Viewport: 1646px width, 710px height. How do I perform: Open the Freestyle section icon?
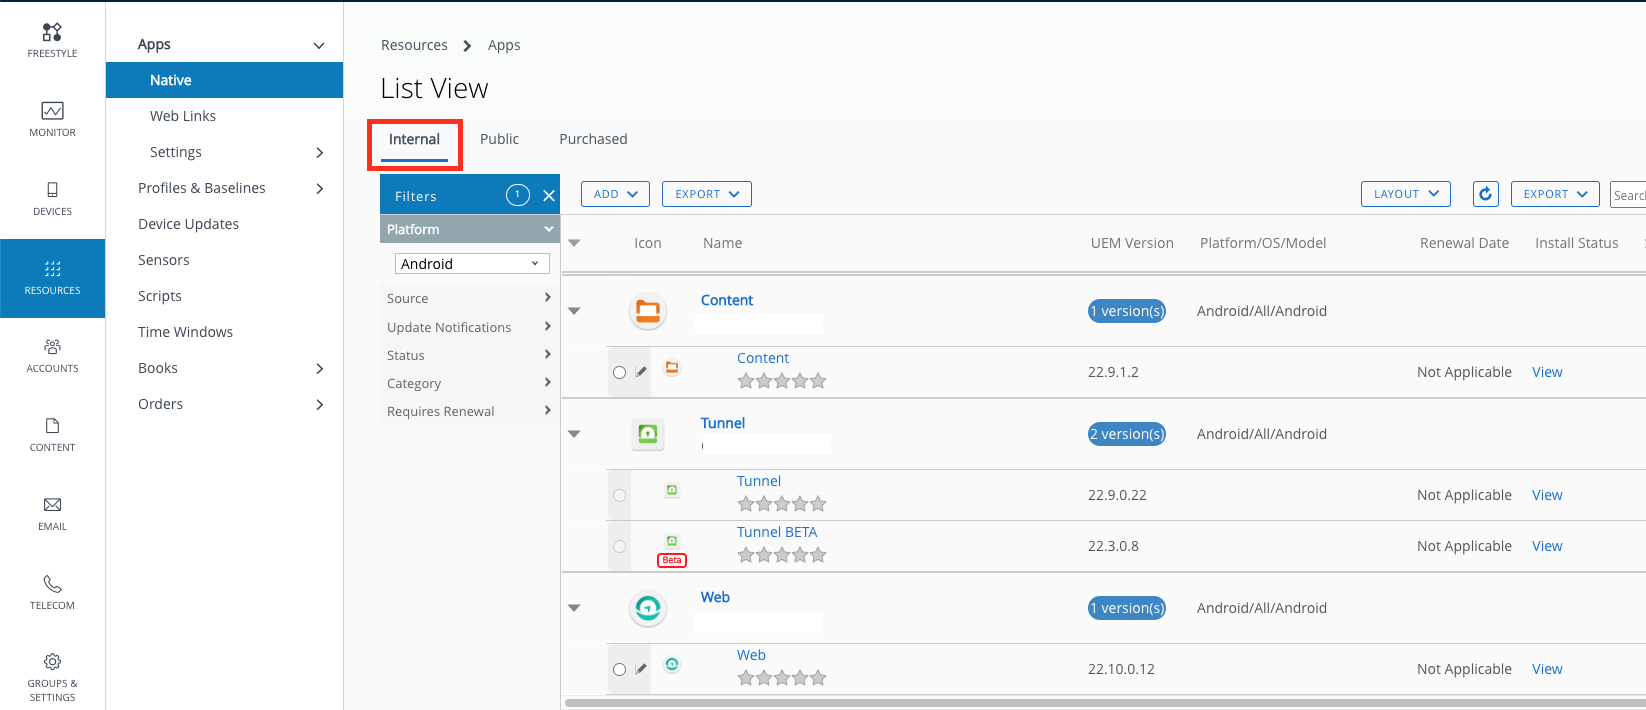point(52,33)
